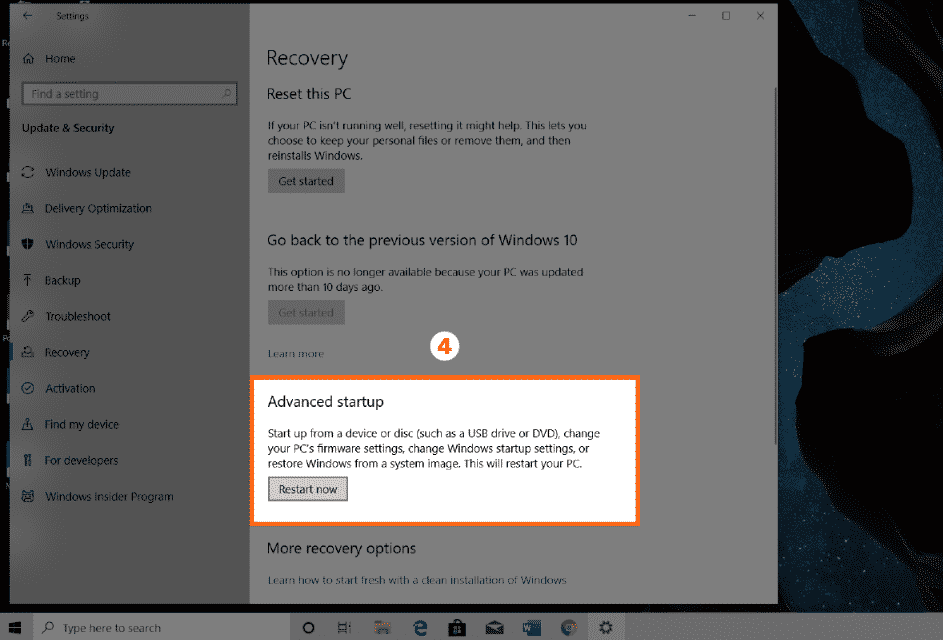The image size is (943, 640).
Task: Open the clean installation of Windows link
Action: click(417, 580)
